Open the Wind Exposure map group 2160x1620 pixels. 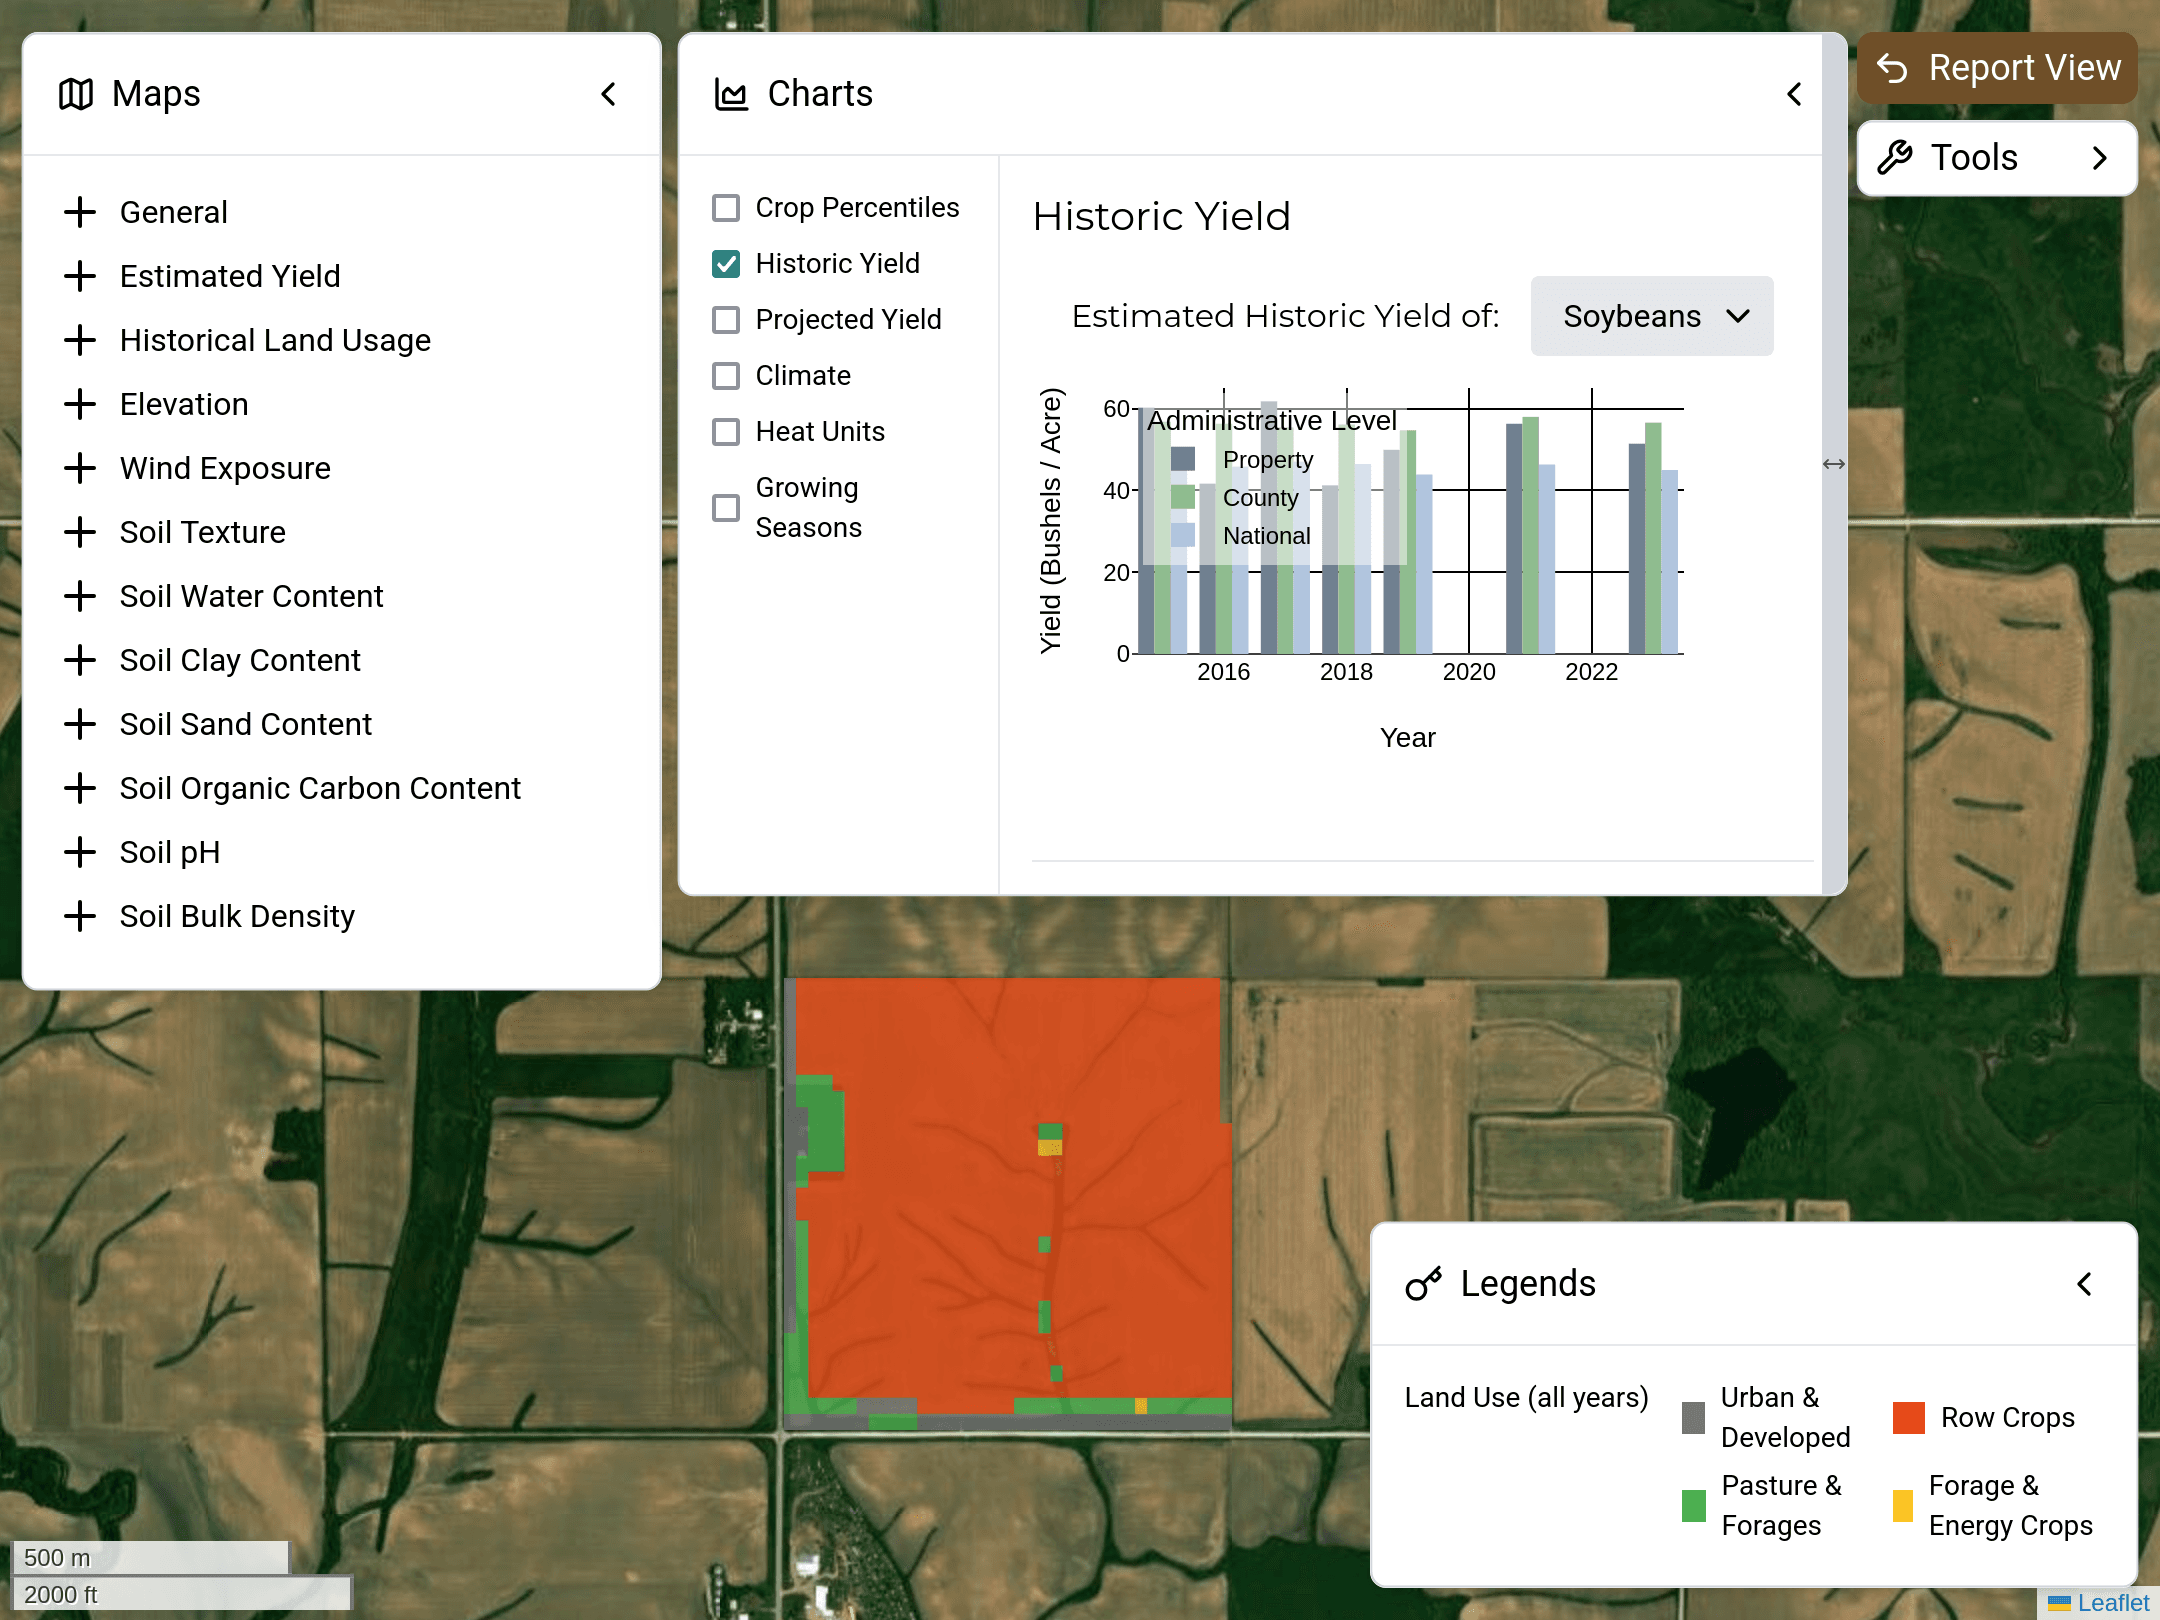click(225, 468)
